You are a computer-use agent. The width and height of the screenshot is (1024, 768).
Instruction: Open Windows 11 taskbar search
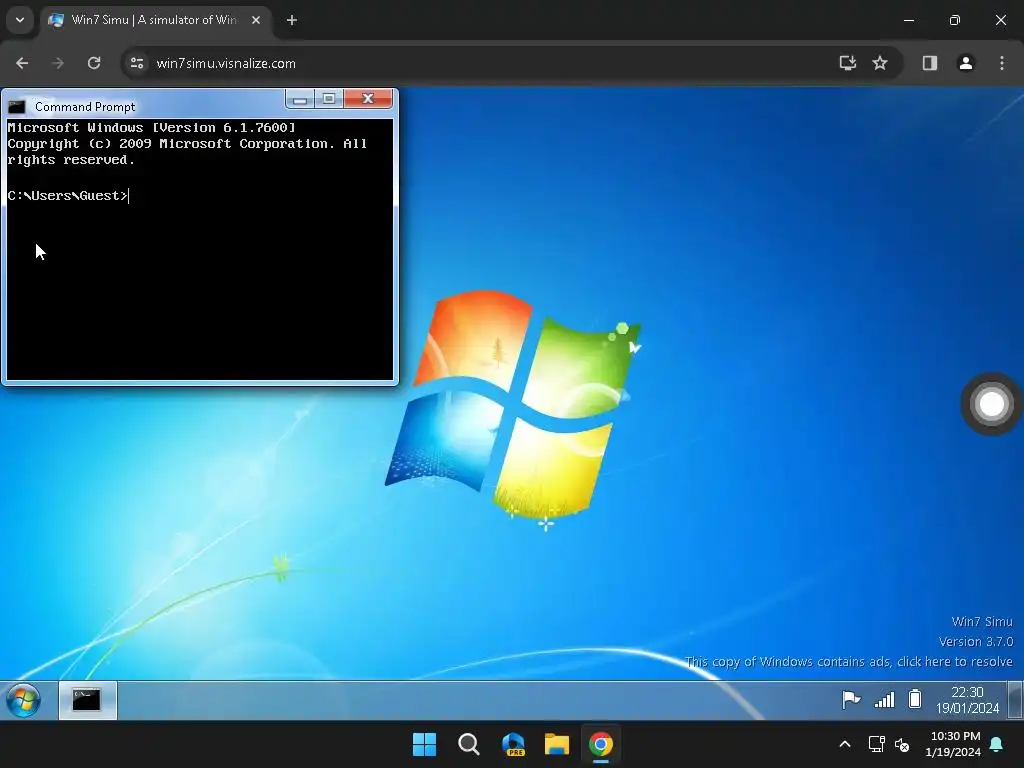(468, 744)
